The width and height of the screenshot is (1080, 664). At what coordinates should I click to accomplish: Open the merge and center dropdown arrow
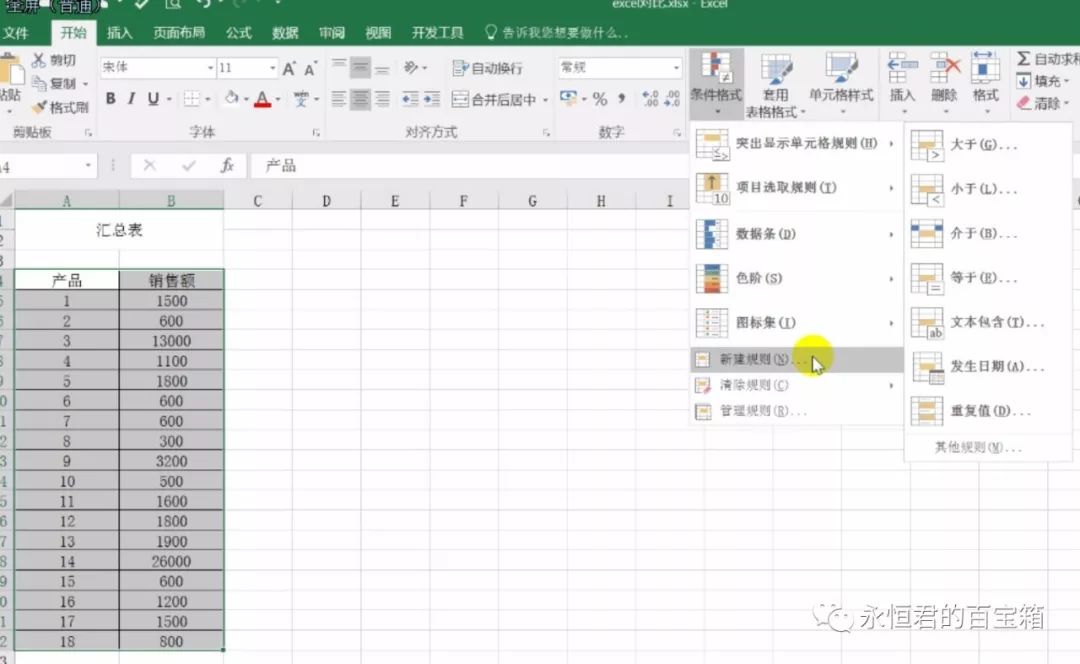pyautogui.click(x=545, y=101)
